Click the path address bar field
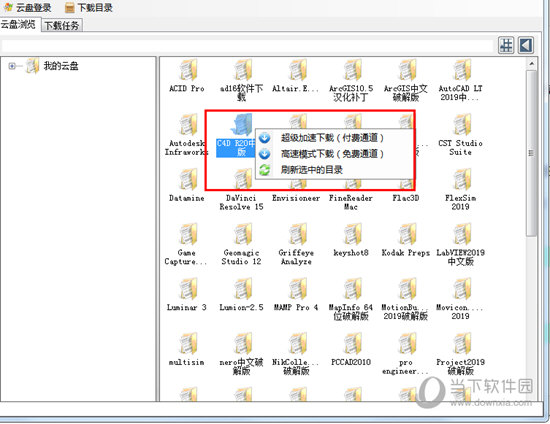Screen dimensions: 550x424 [x=247, y=46]
